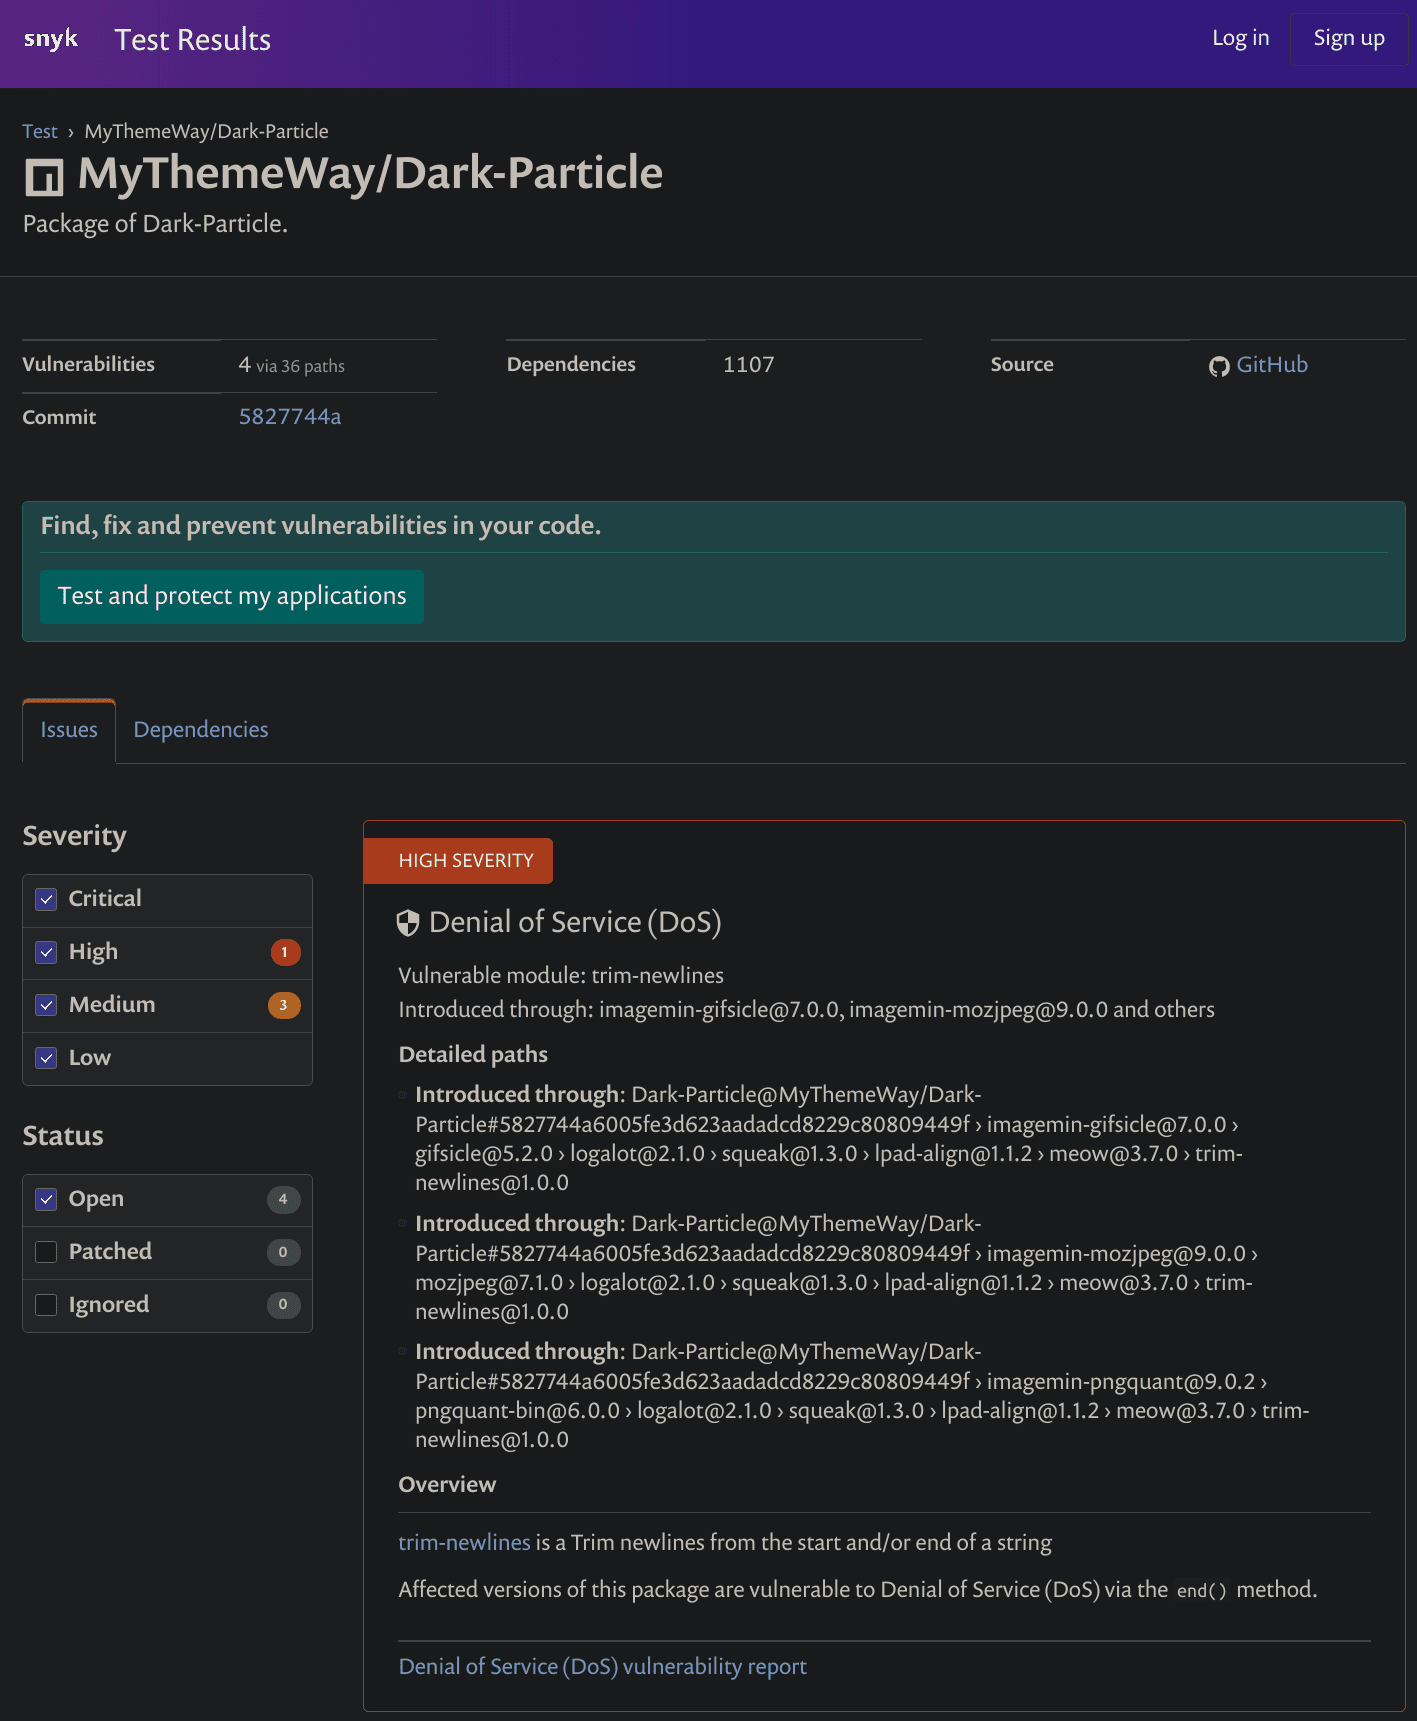
Task: Enable the Ignored status filter
Action: pyautogui.click(x=46, y=1305)
